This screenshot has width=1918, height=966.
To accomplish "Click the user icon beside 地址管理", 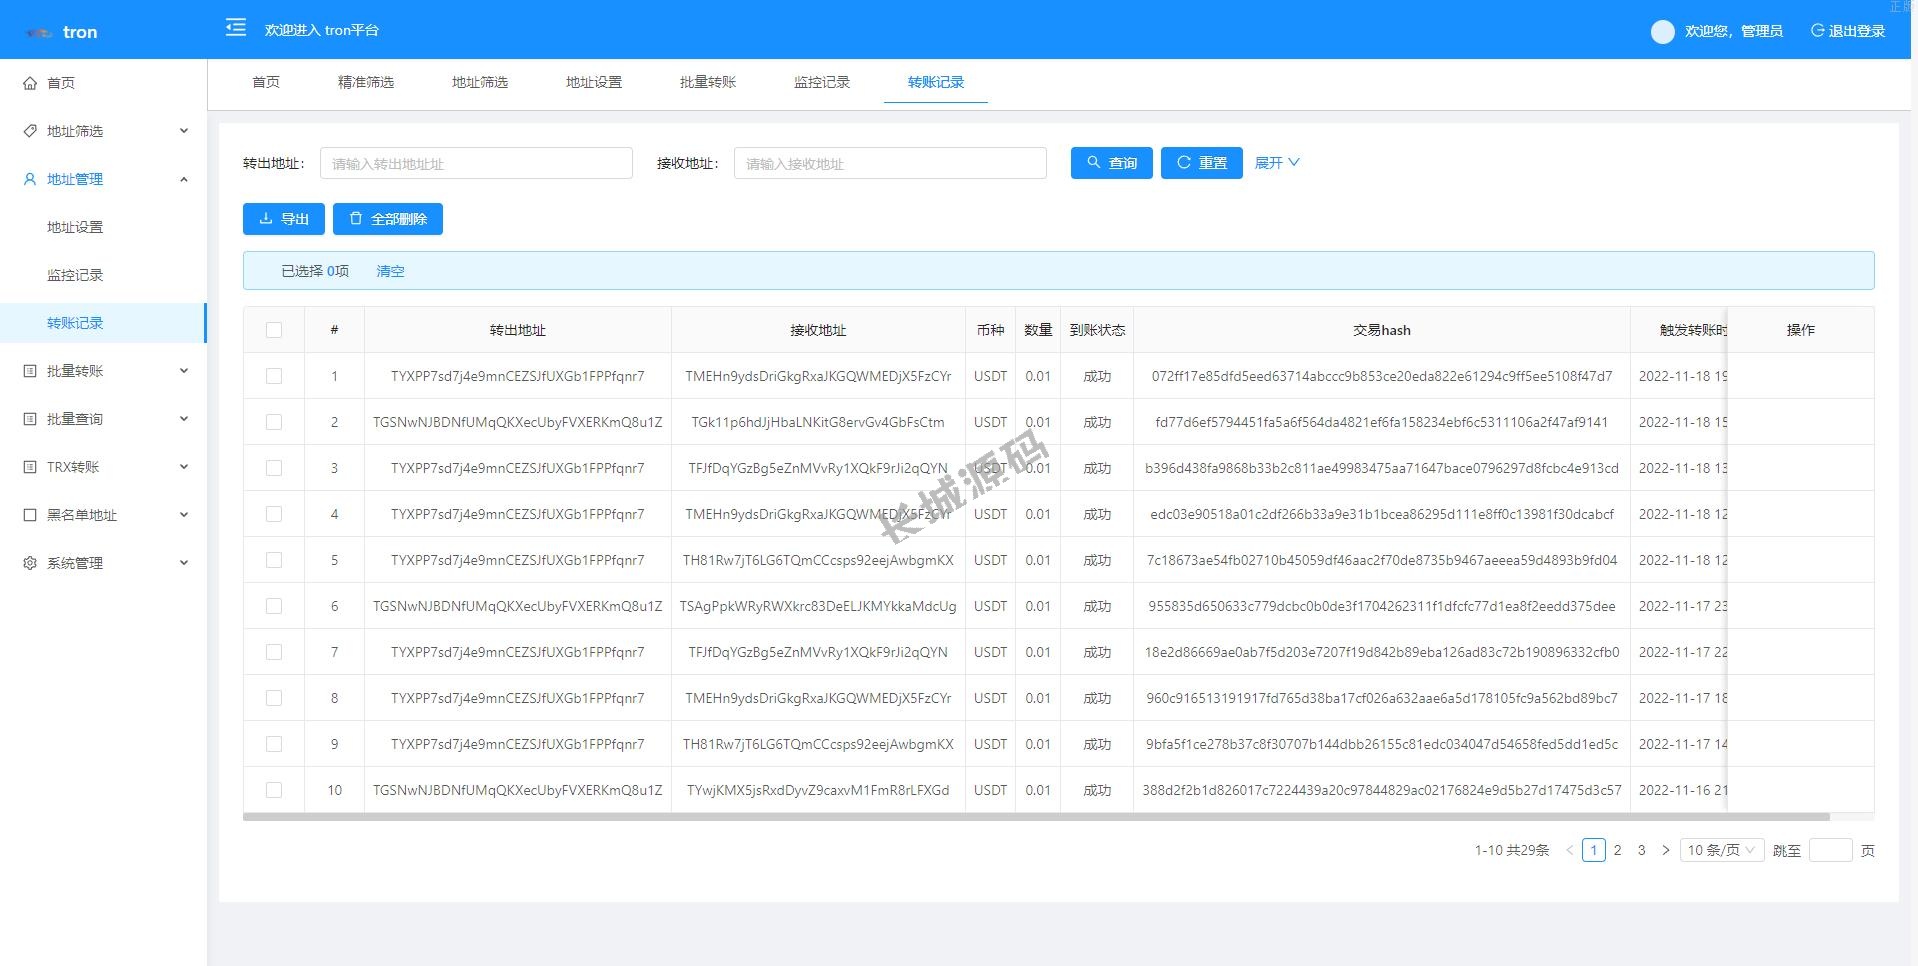I will [x=30, y=179].
